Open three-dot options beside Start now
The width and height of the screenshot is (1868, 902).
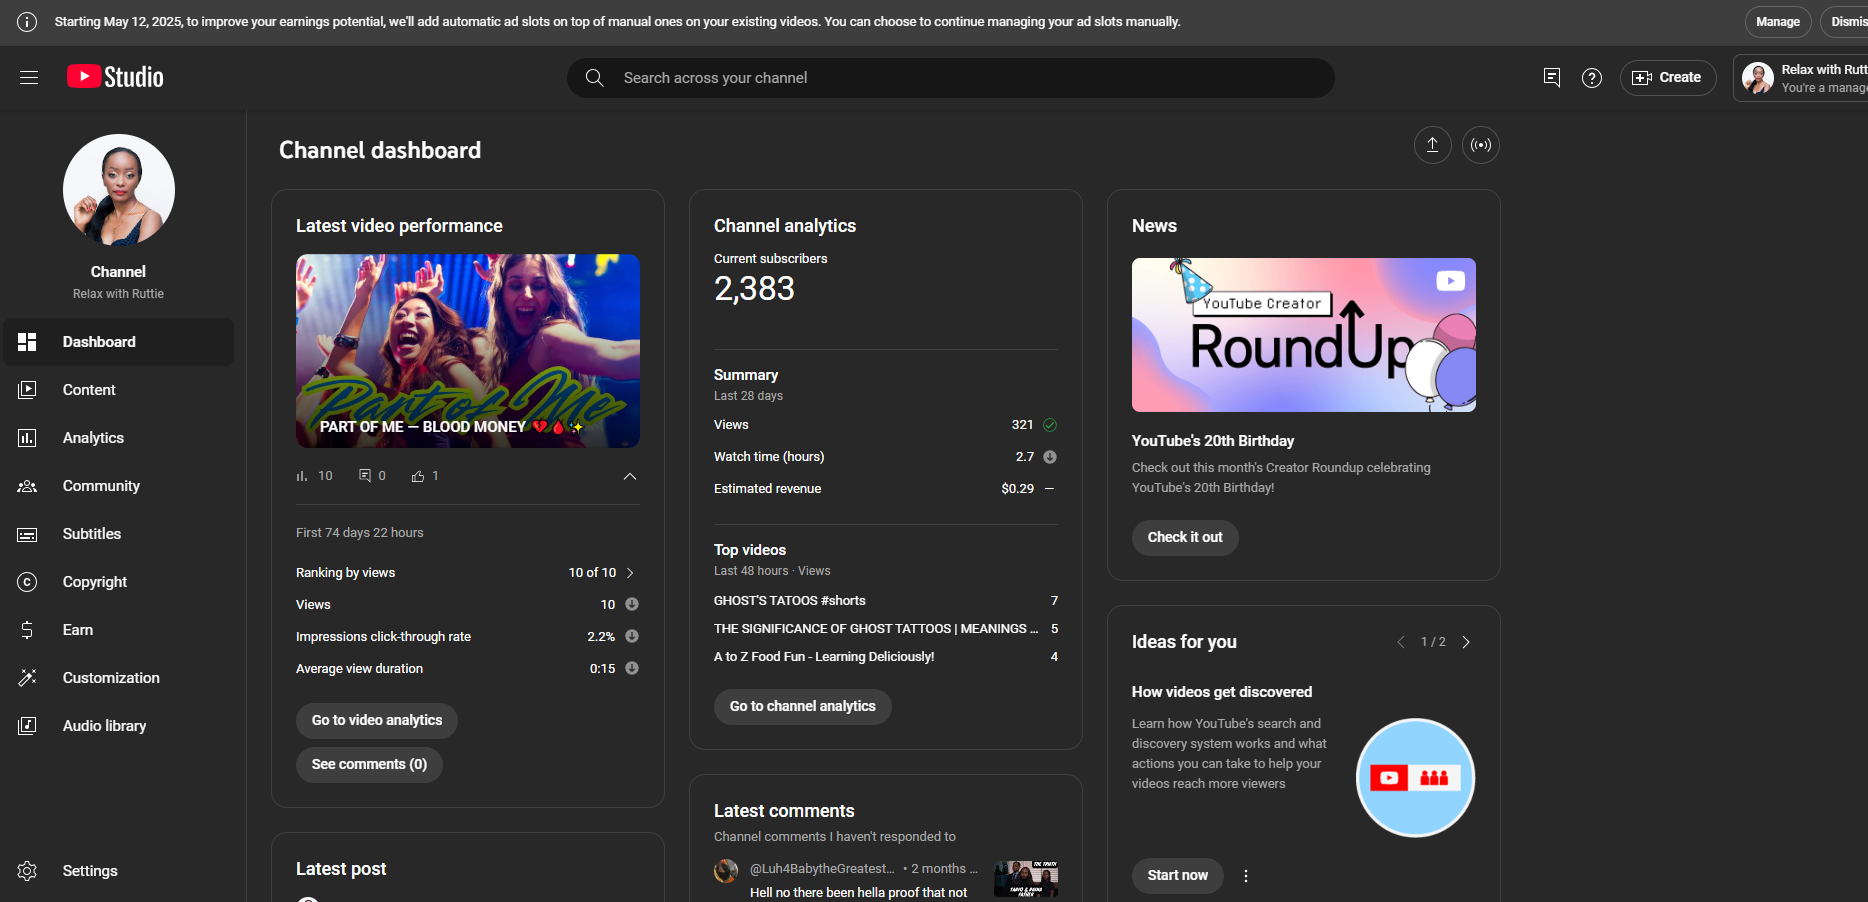[x=1246, y=876]
